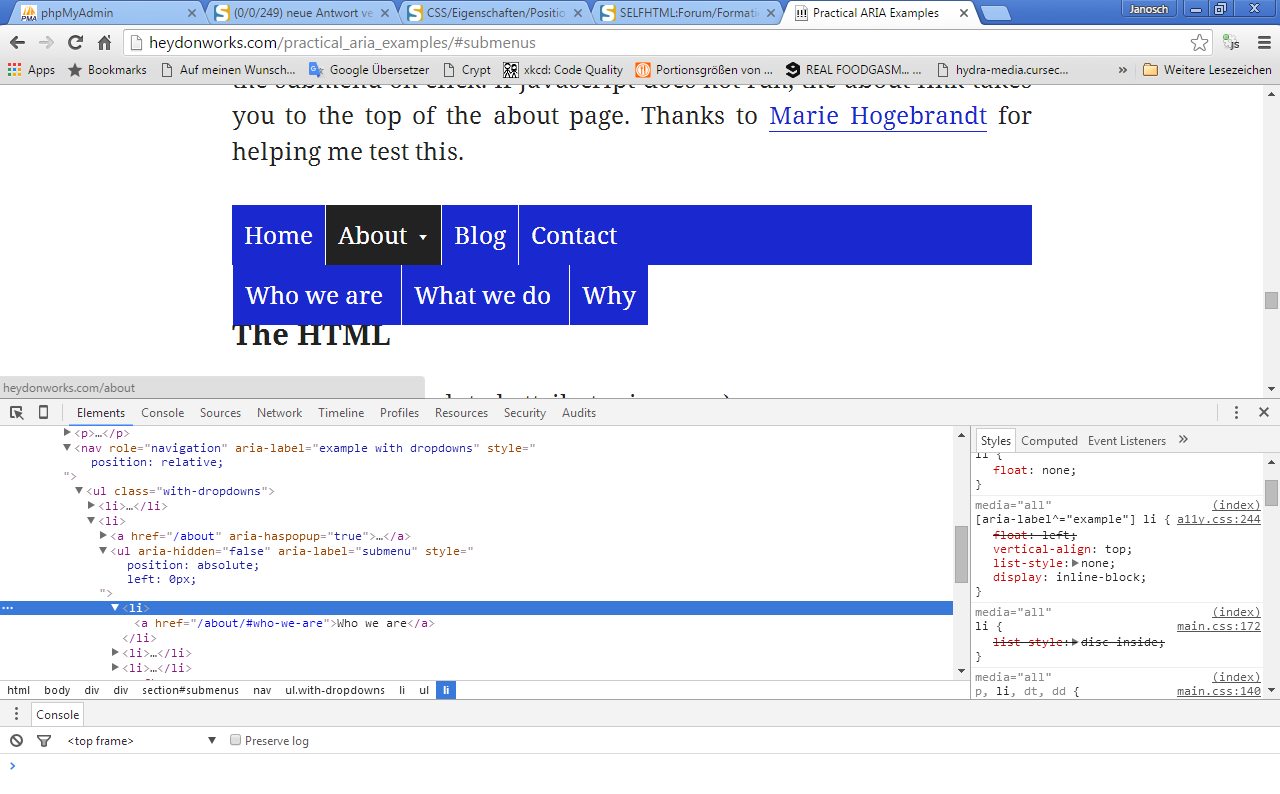Open the About menu dropdown on page
The width and height of the screenshot is (1280, 794).
(x=383, y=235)
